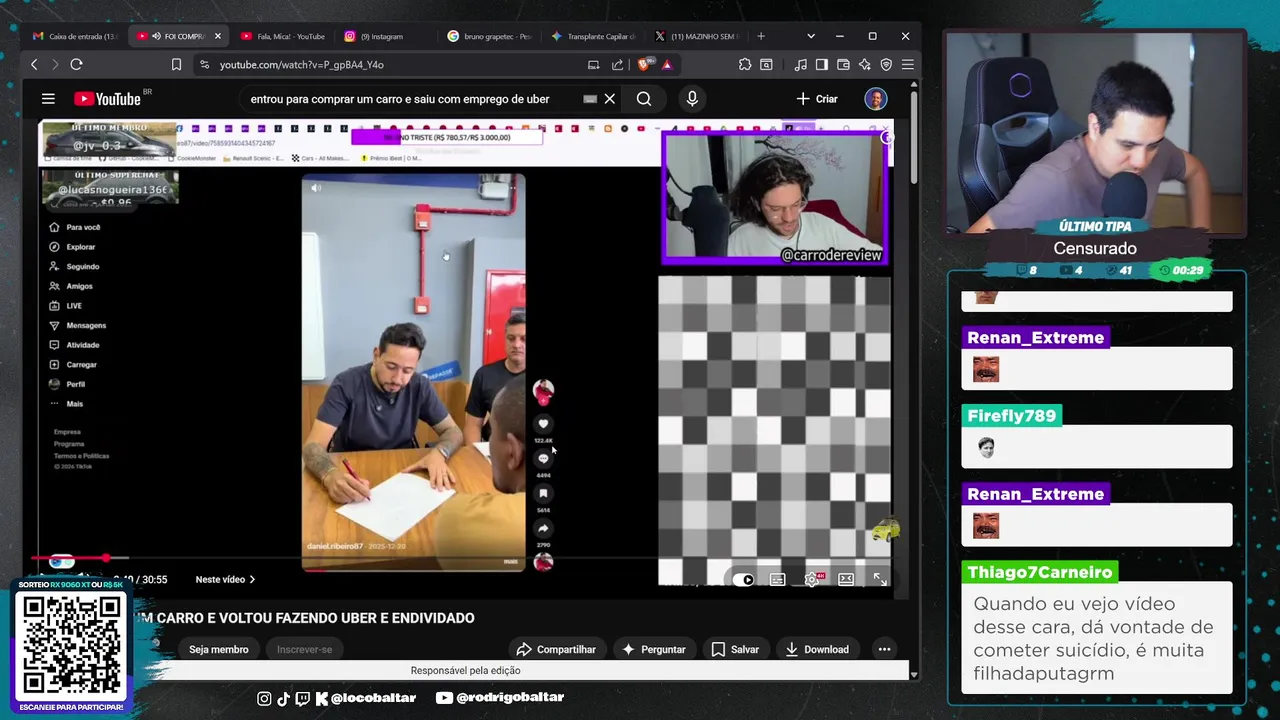Image resolution: width=1280 pixels, height=720 pixels.
Task: Switch to the bruno grapetec Google tab
Action: pyautogui.click(x=491, y=36)
